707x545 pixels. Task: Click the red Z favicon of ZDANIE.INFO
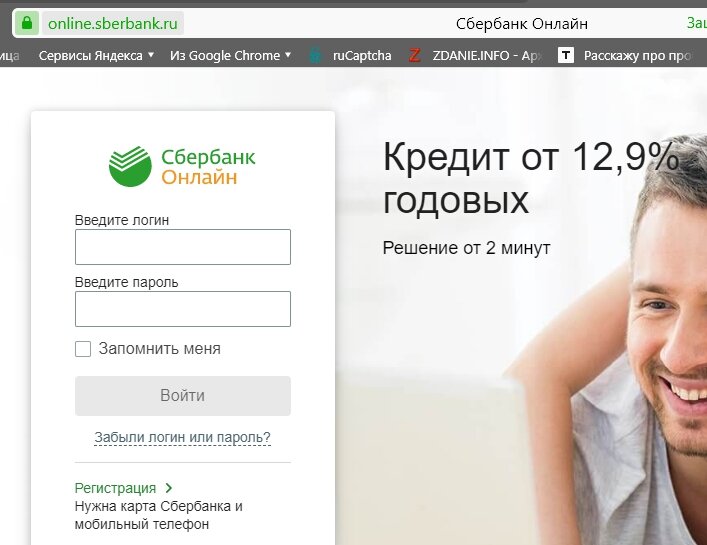[x=414, y=55]
